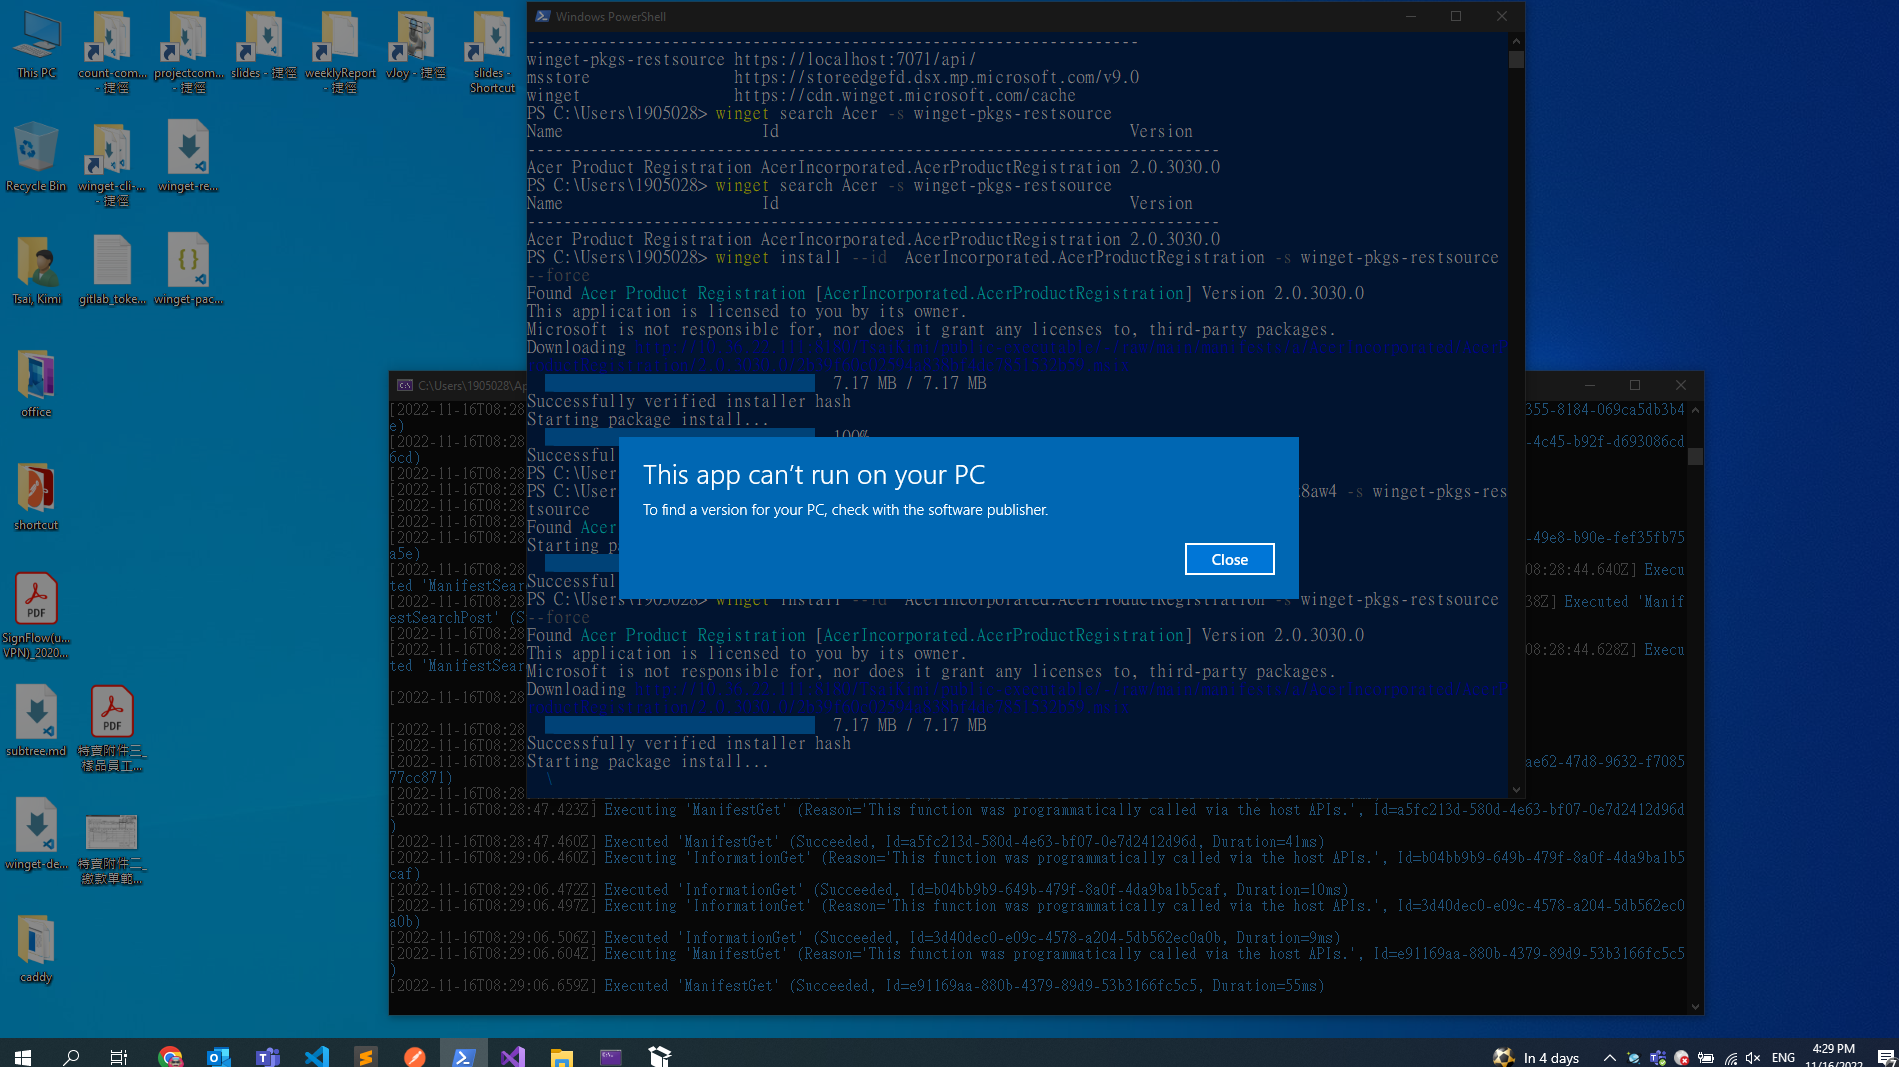The image size is (1899, 1067).
Task: Open taskbar Search
Action: (x=71, y=1056)
